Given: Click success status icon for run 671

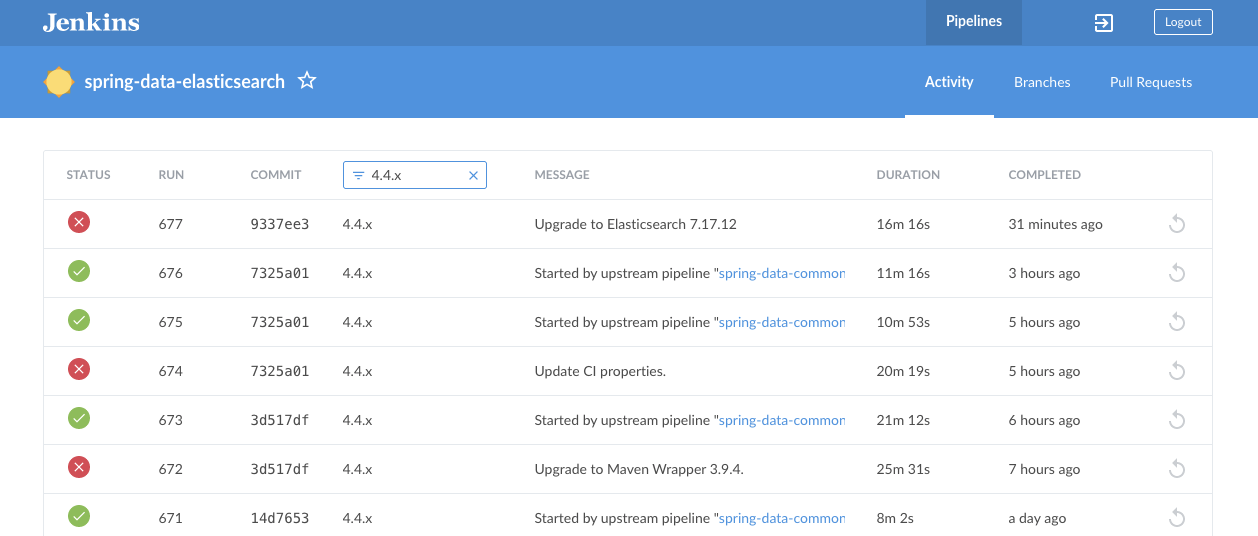Looking at the screenshot, I should click(x=79, y=517).
